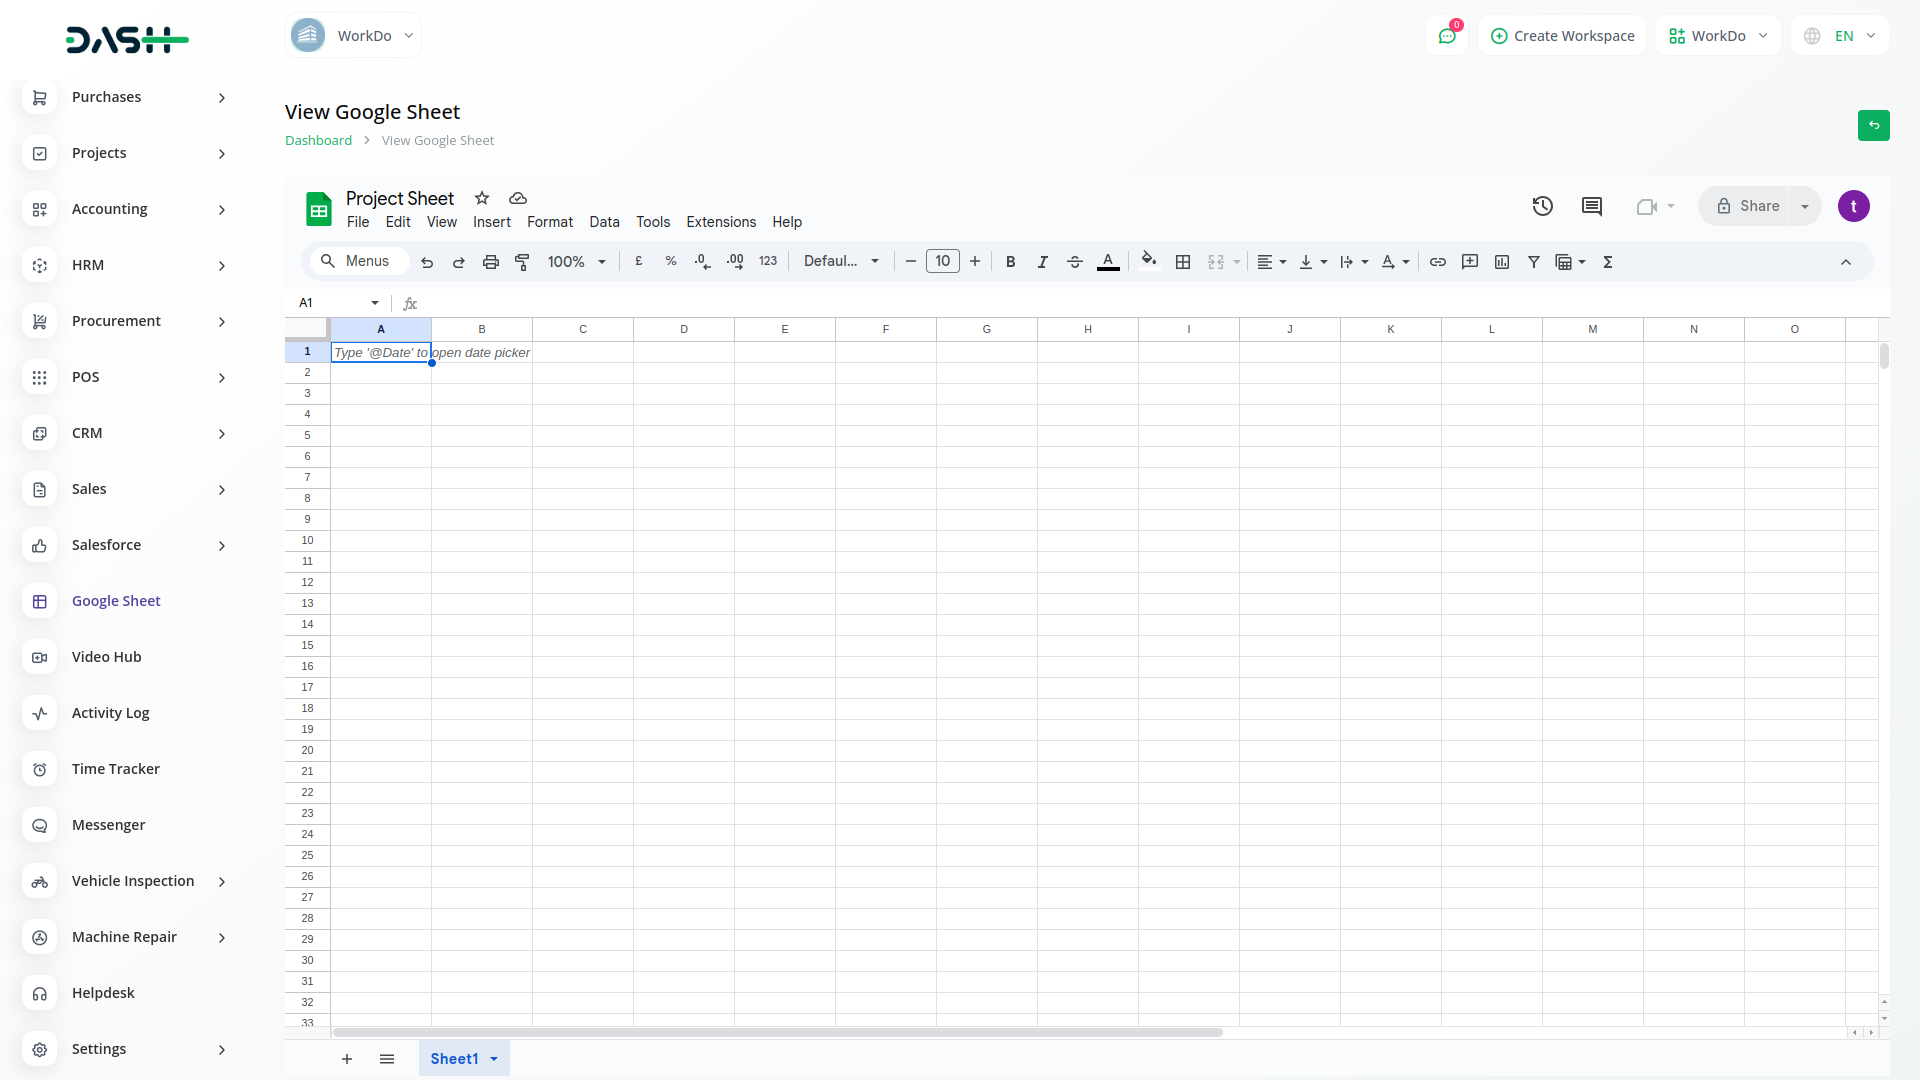The image size is (1920, 1080).
Task: Select the Sheet1 tab
Action: (454, 1058)
